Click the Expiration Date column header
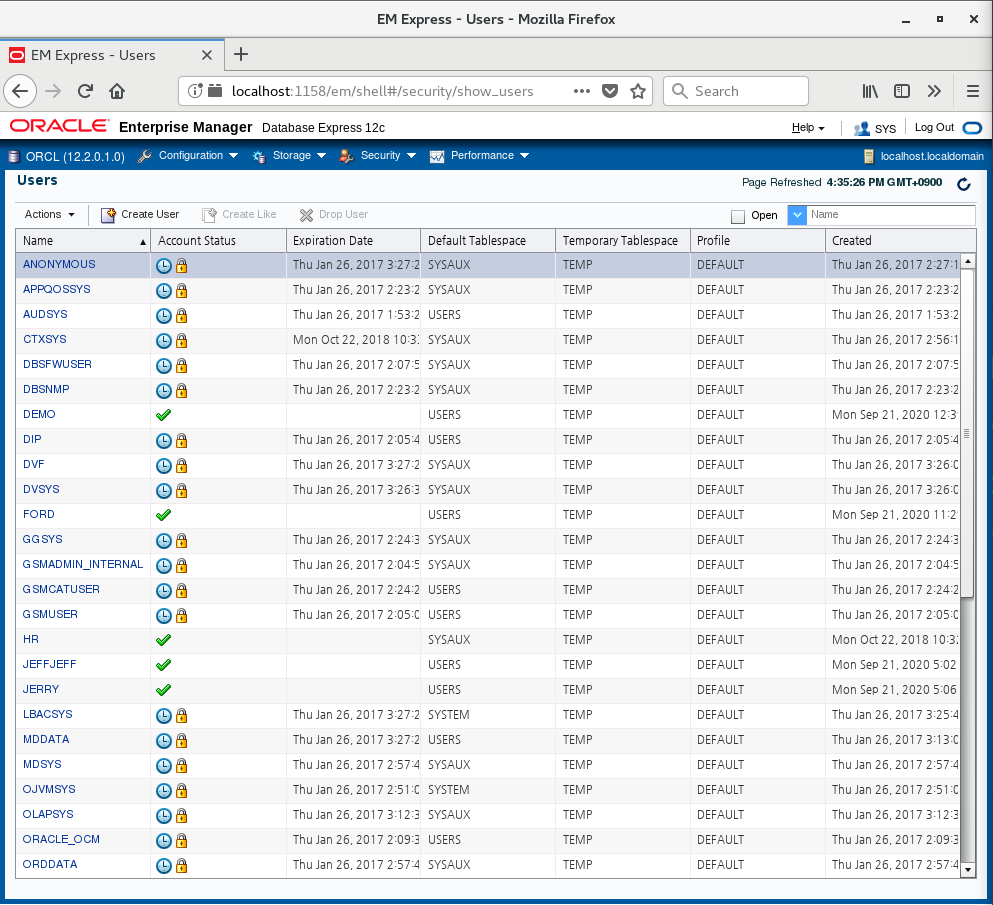 click(x=353, y=241)
